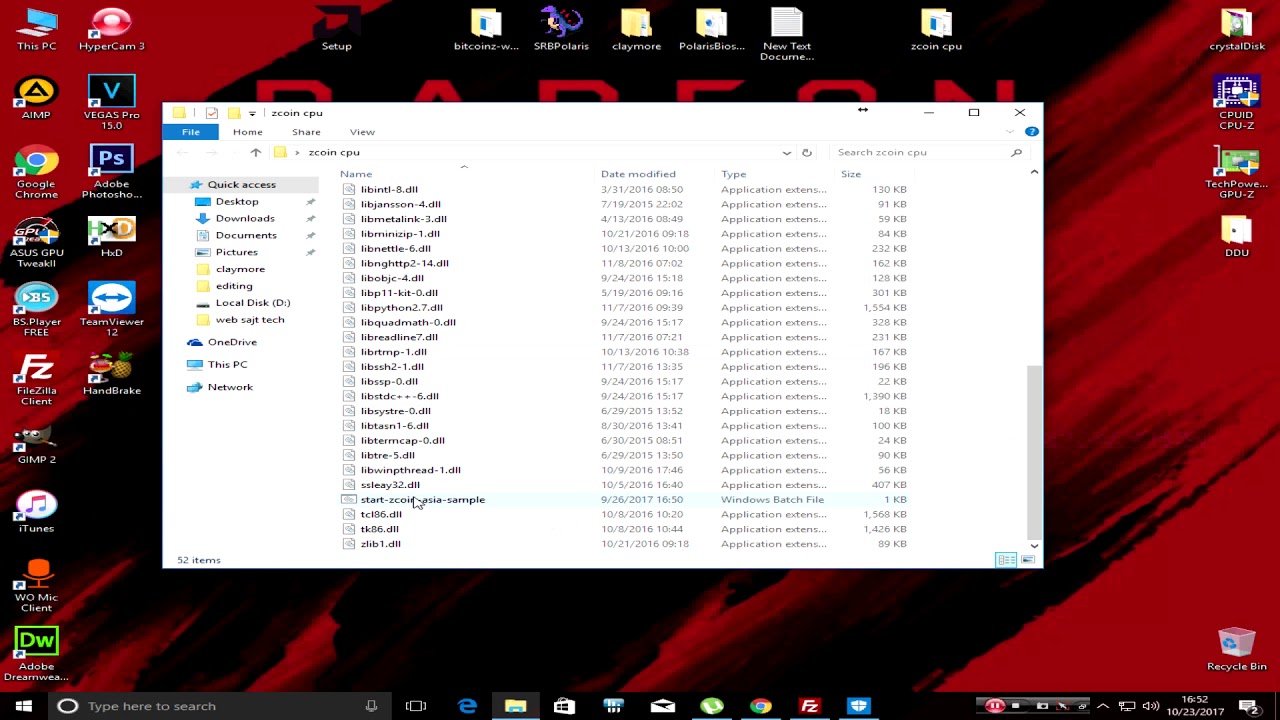Open iTunes desktop shortcut

point(36,512)
